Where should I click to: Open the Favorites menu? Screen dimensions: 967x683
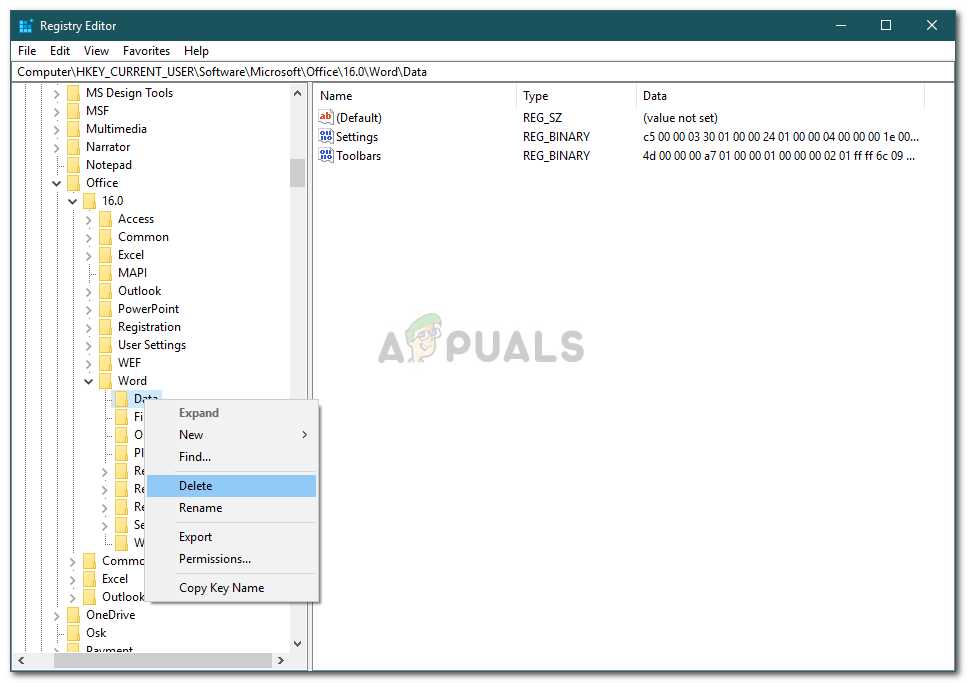pyautogui.click(x=146, y=51)
